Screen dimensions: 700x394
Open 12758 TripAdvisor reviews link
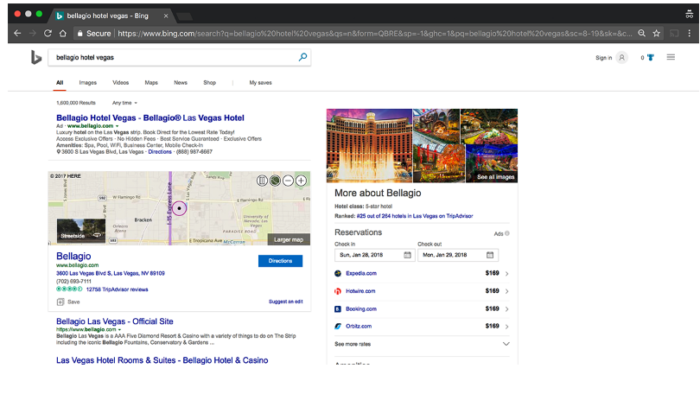coord(117,290)
